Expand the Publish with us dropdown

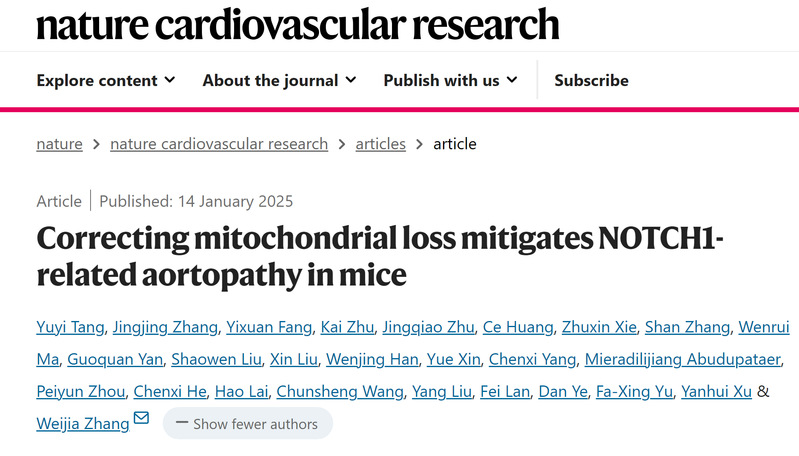click(x=450, y=80)
